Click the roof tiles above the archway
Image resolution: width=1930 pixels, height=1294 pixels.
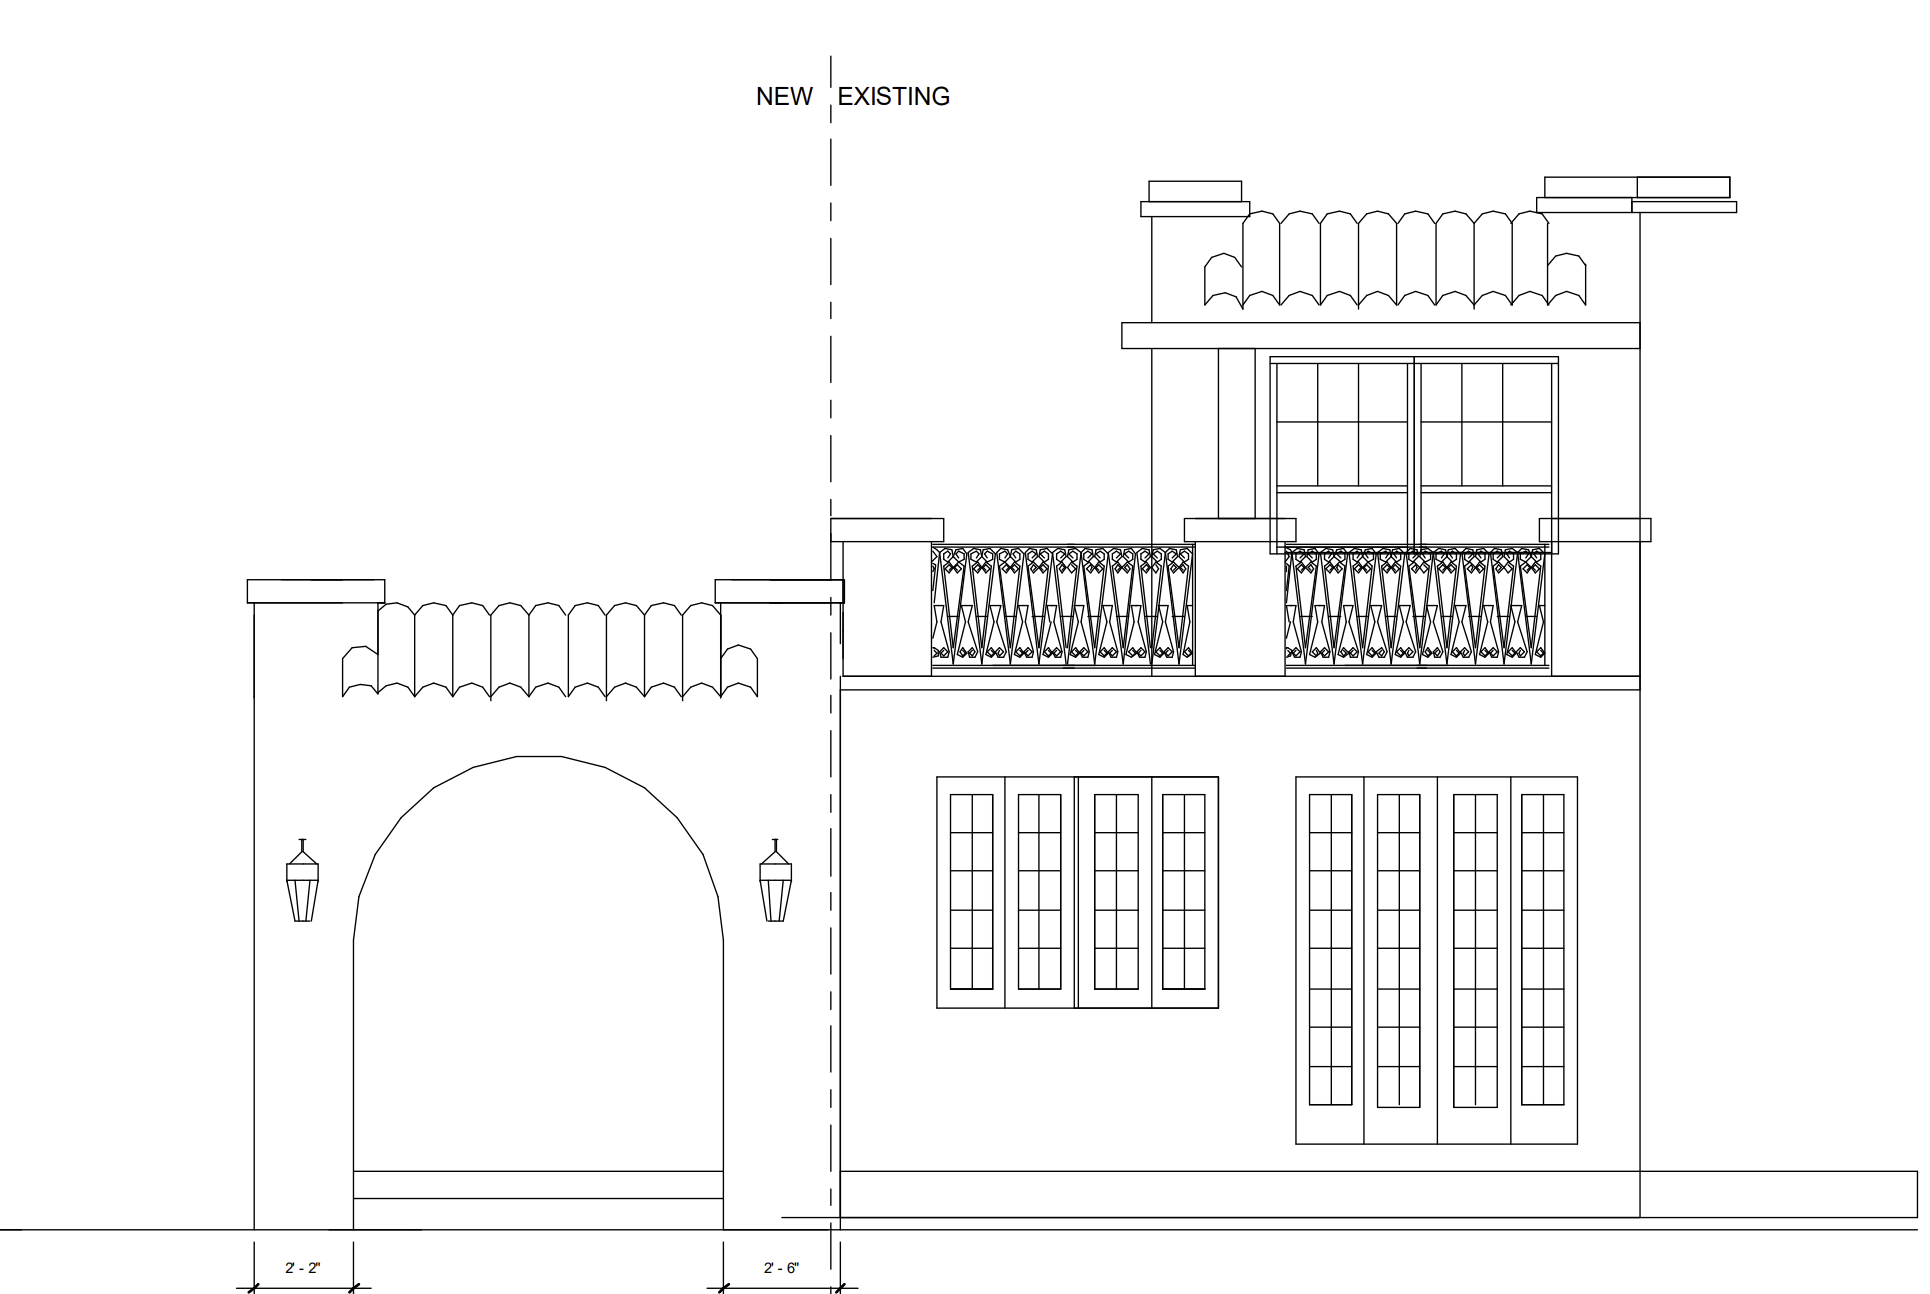(549, 648)
